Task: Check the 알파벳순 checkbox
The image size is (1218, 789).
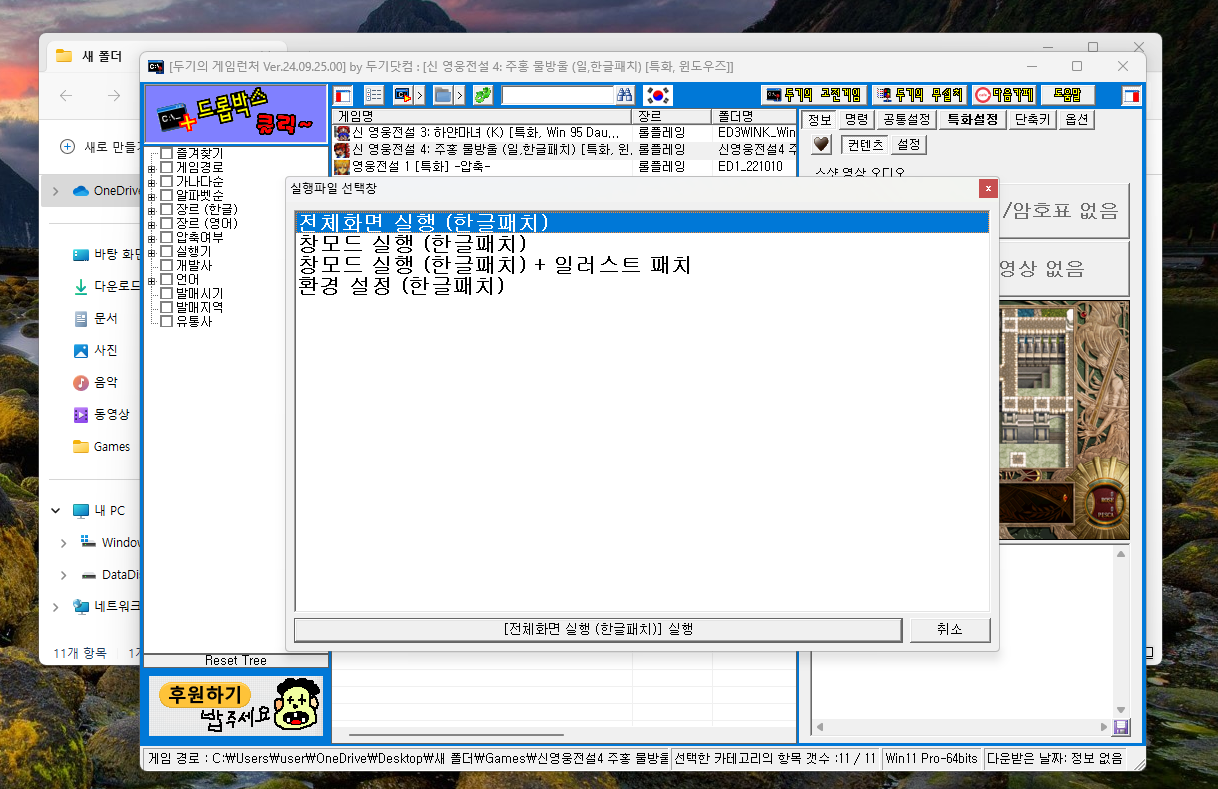Action: tap(167, 195)
